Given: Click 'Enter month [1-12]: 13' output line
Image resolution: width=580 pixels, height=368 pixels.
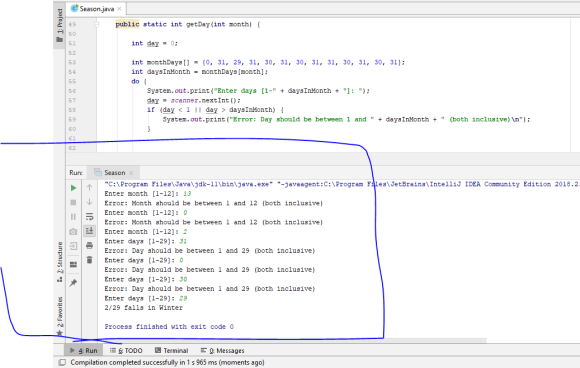Looking at the screenshot, I should [148, 194].
